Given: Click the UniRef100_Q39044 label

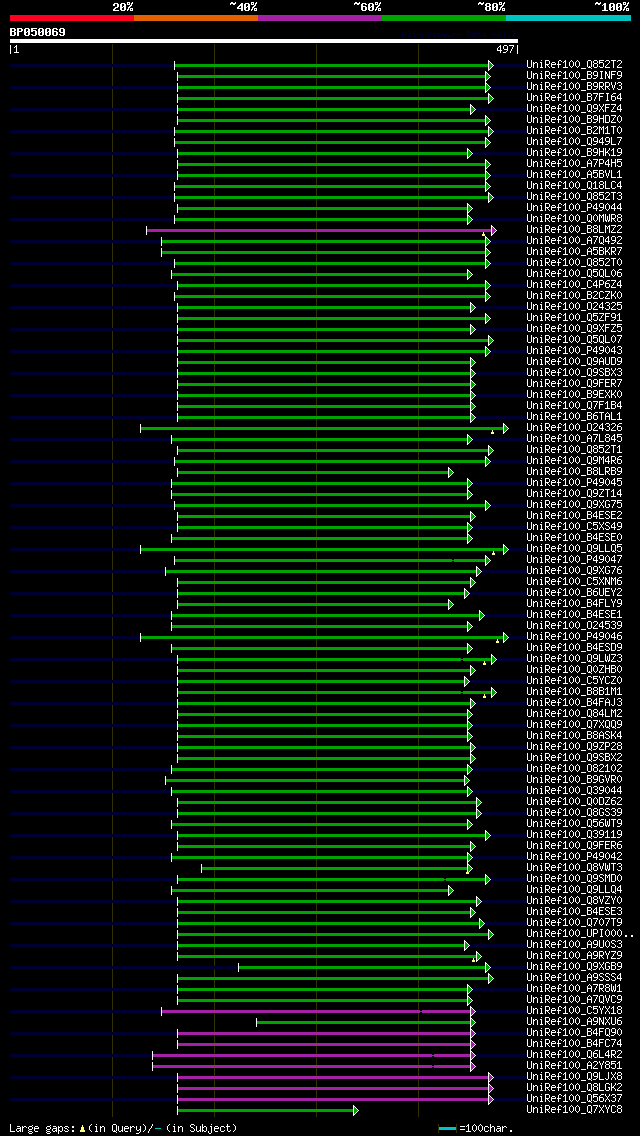Looking at the screenshot, I should (574, 791).
